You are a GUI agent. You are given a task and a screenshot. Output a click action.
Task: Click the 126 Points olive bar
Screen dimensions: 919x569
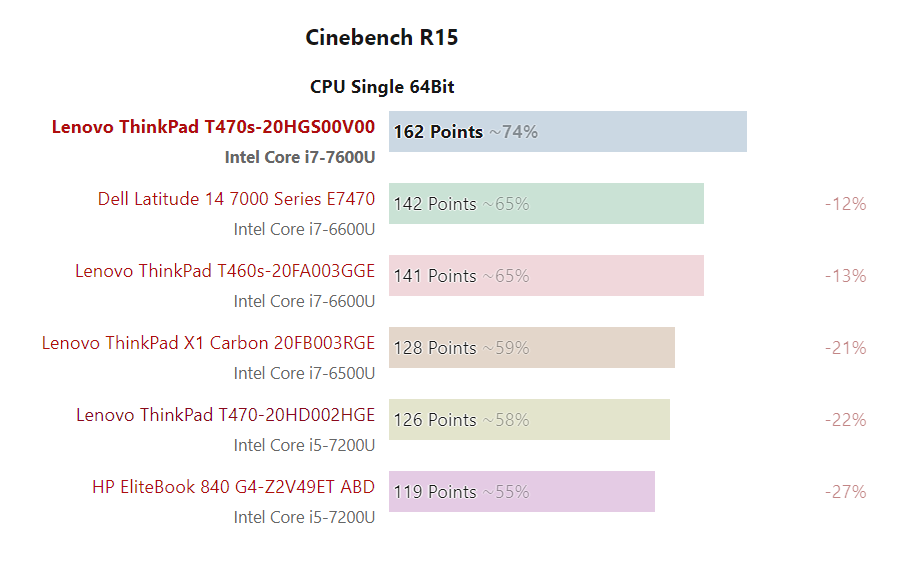529,420
